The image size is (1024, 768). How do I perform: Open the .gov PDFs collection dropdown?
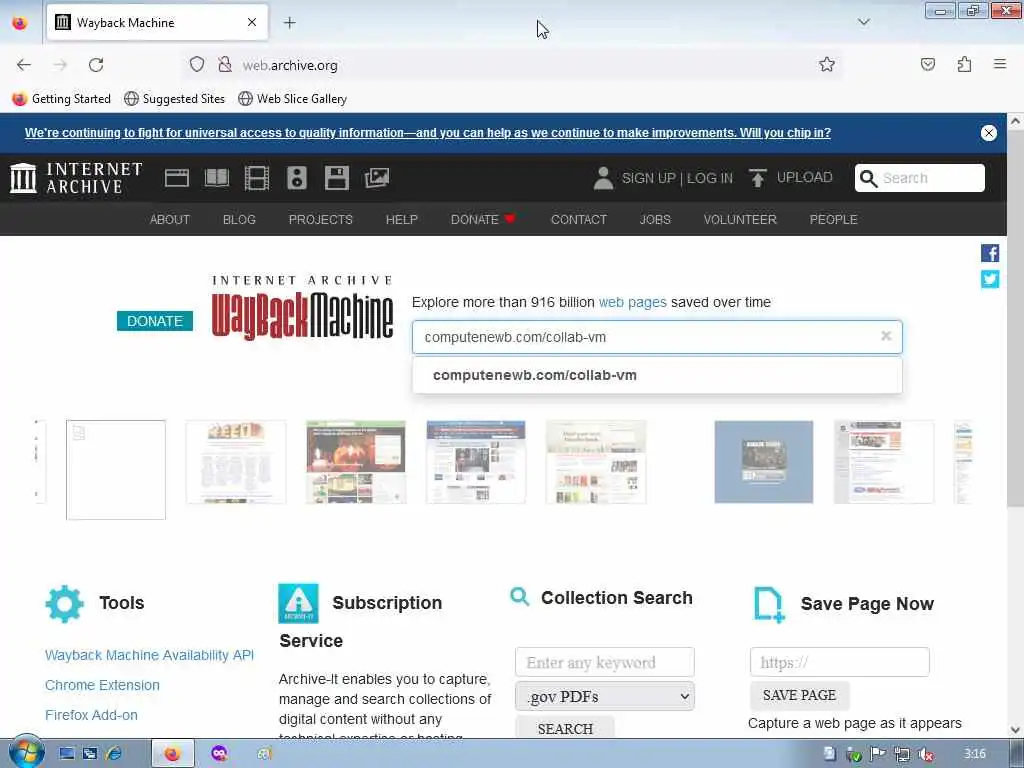pyautogui.click(x=605, y=696)
